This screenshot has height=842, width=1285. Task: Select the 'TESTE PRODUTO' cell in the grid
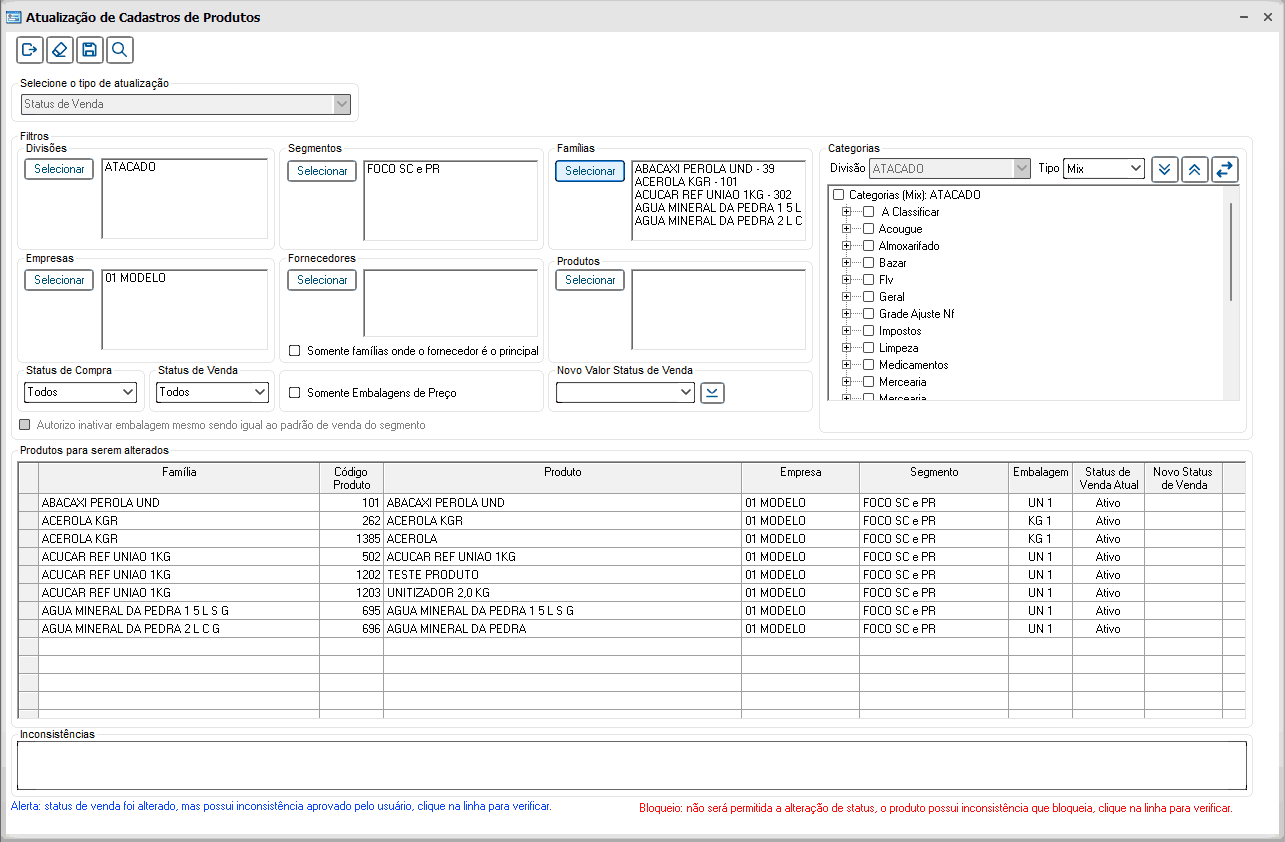(x=562, y=575)
